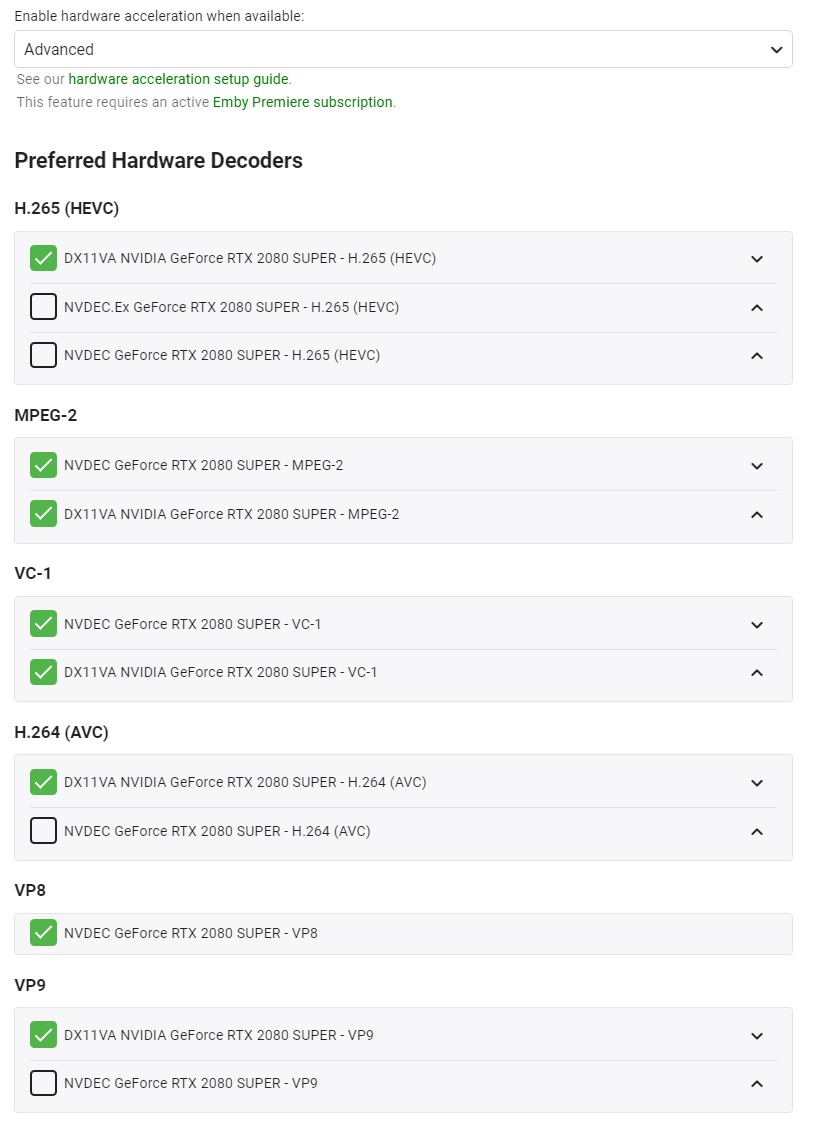The image size is (813, 1128).
Task: Uncheck NVDEC MPEG-2 decoder checkbox
Action: [43, 465]
